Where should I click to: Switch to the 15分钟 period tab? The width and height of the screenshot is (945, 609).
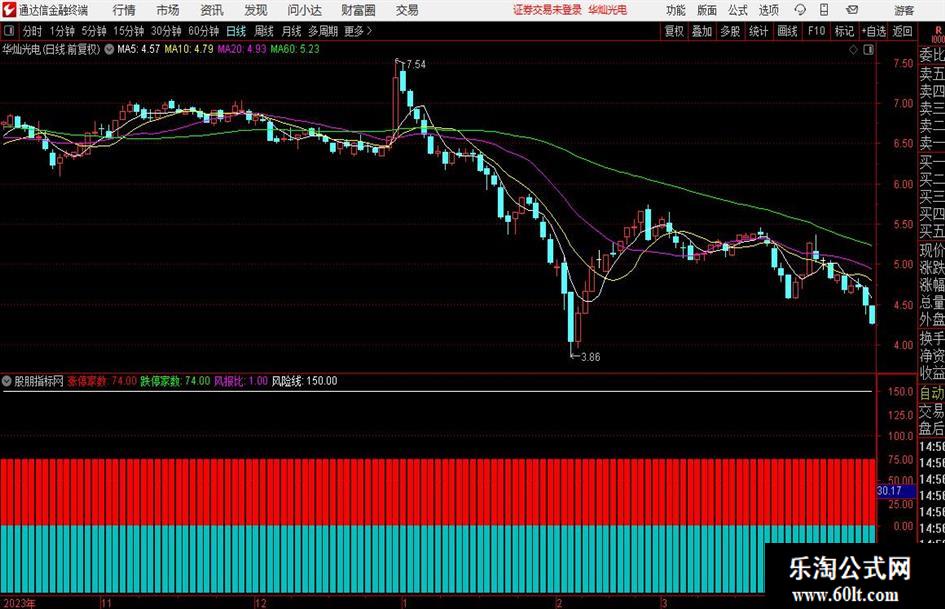click(129, 31)
